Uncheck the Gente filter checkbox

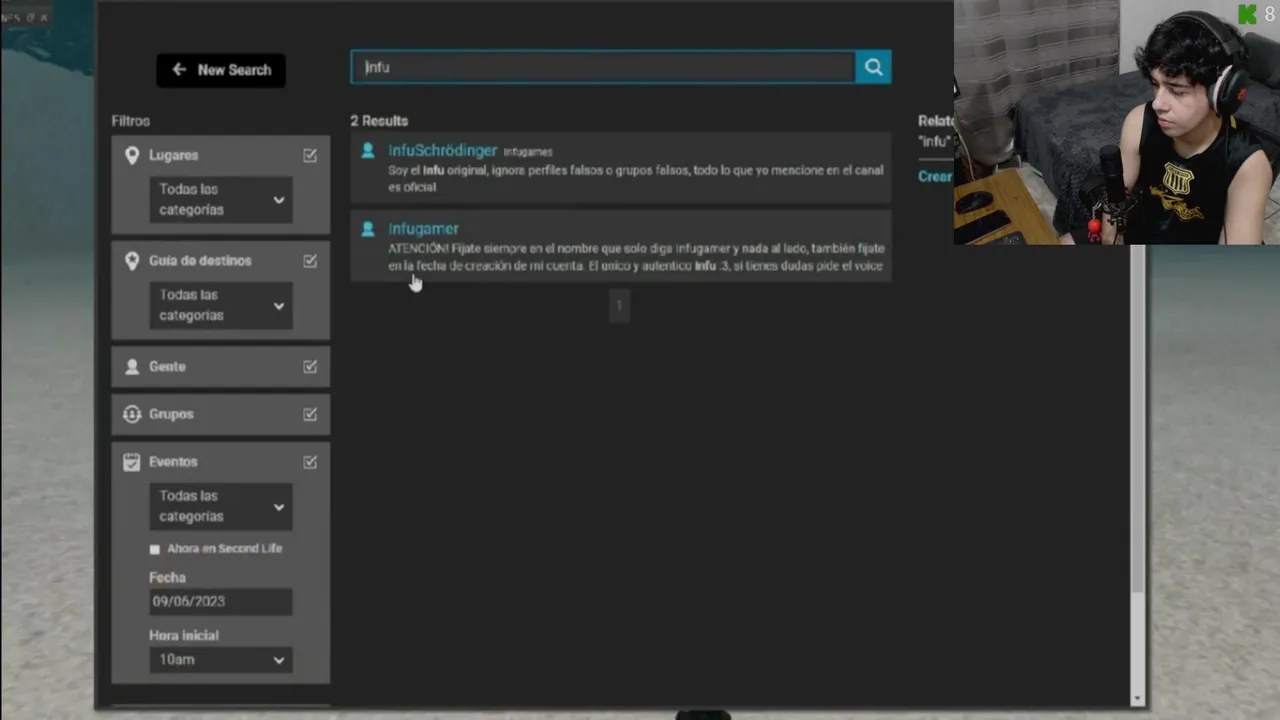coord(310,367)
